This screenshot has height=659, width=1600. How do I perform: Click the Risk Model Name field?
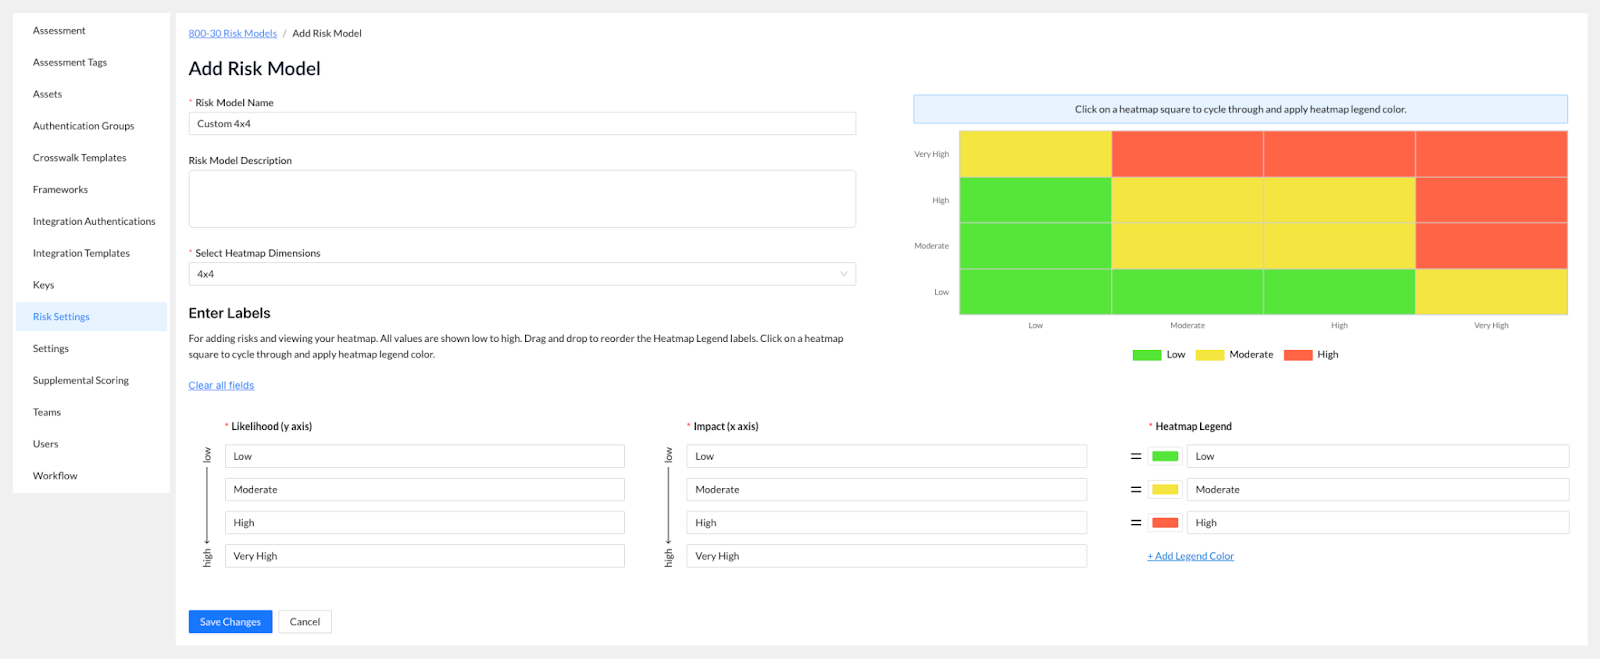(x=521, y=124)
